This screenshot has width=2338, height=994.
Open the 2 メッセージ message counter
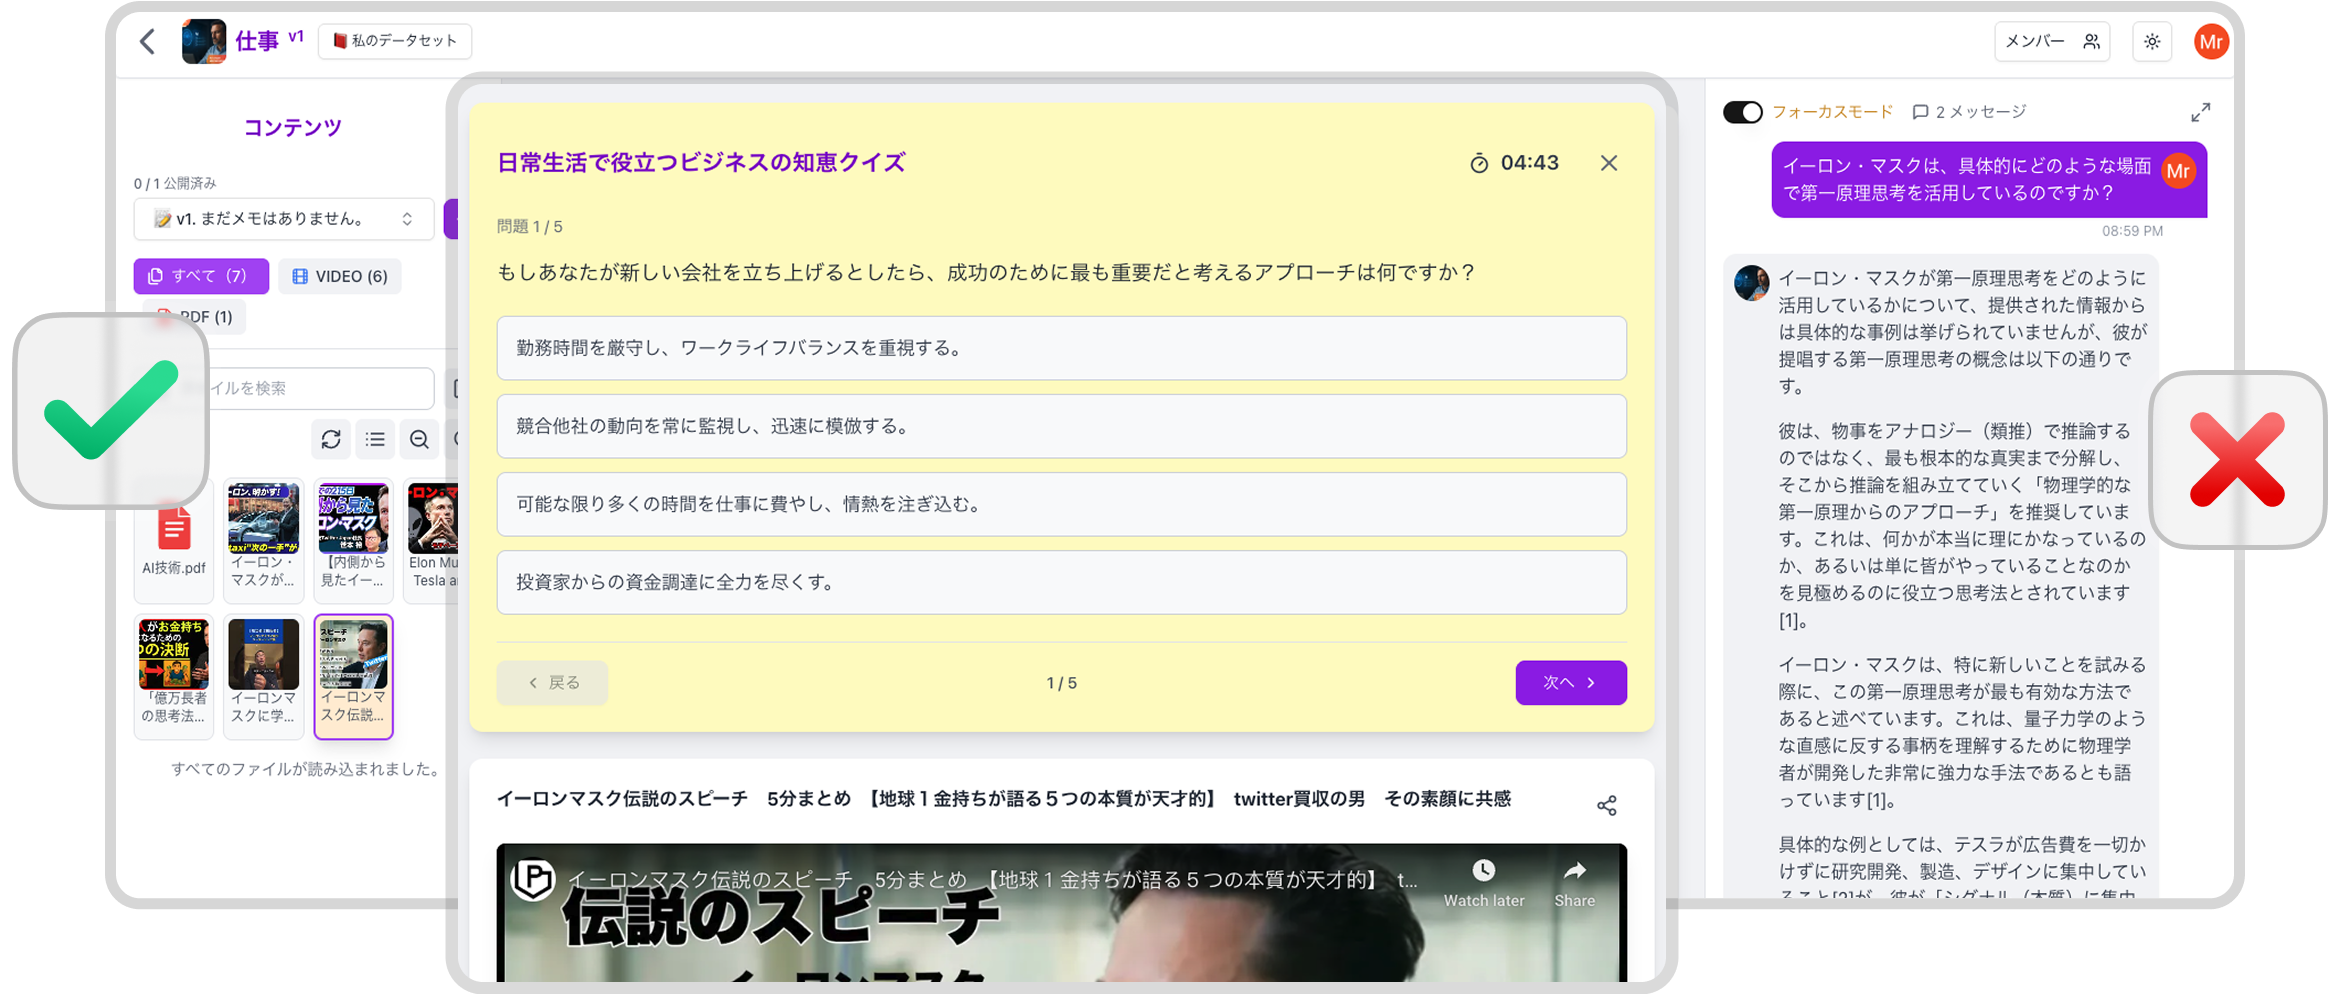point(1969,112)
